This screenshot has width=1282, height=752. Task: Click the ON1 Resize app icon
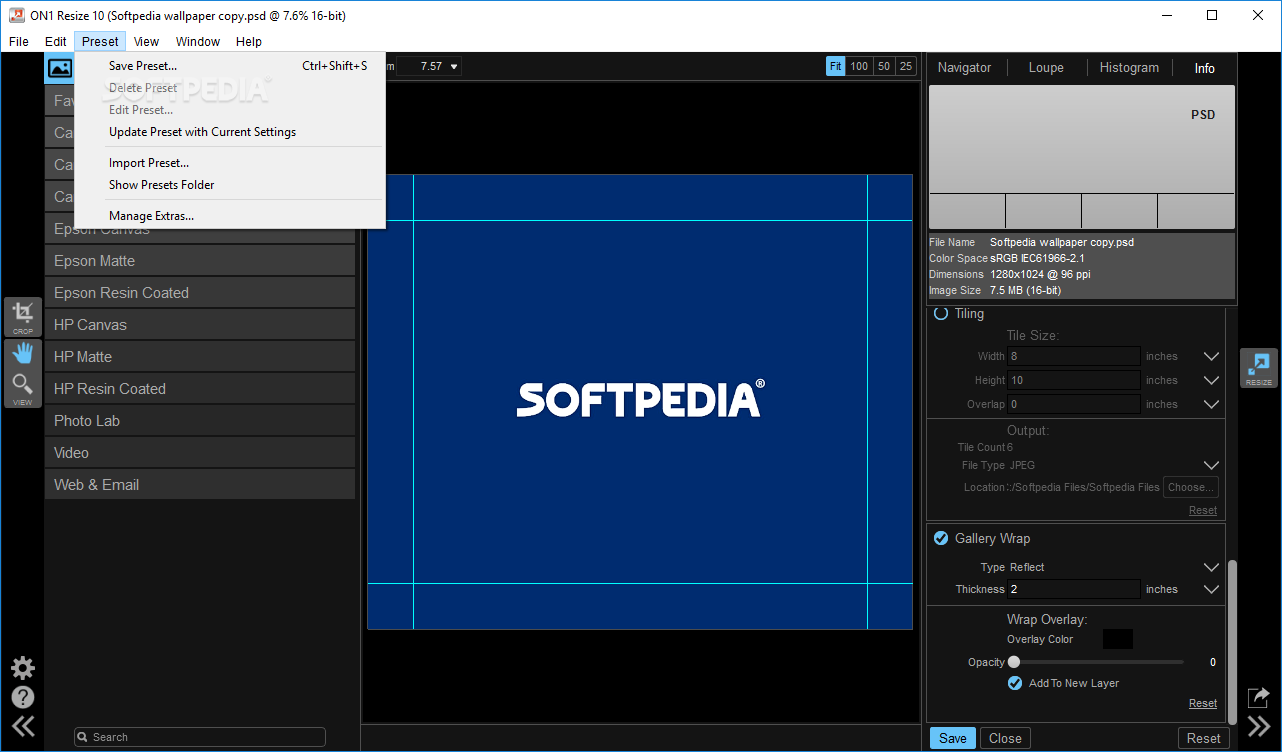point(16,15)
